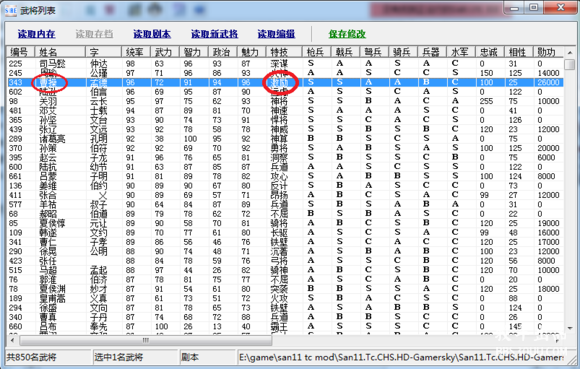Screen dimensions: 580x369
Task: Click 读取剧本 link
Action: click(x=152, y=34)
